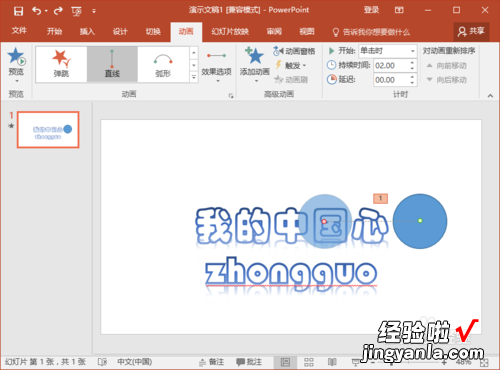Image resolution: width=500 pixels, height=370 pixels.
Task: Select slide 1 thumbnail
Action: click(48, 129)
